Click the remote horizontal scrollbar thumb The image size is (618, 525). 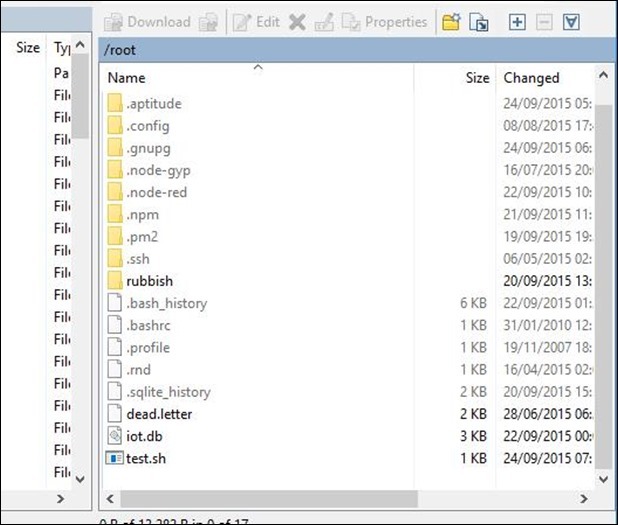pyautogui.click(x=269, y=499)
